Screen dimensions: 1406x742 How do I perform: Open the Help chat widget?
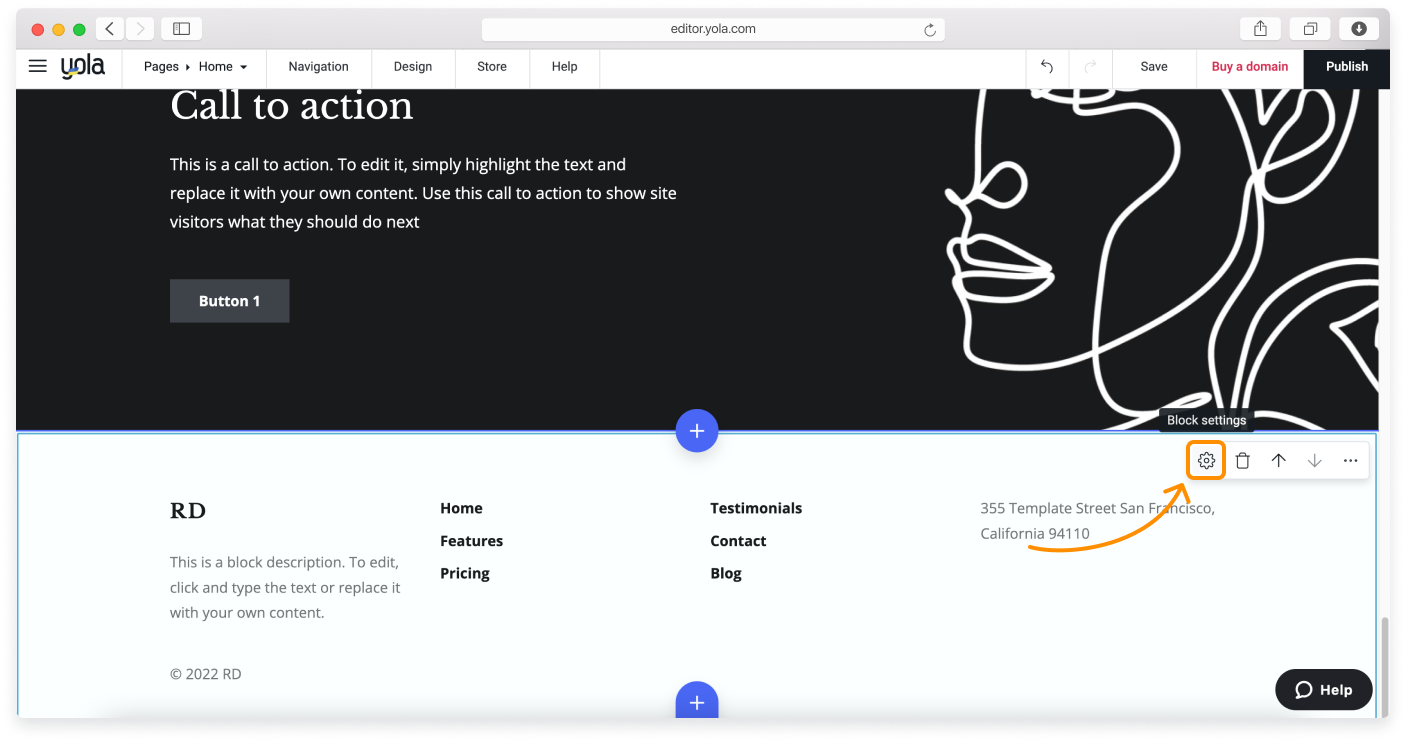[x=1323, y=690]
